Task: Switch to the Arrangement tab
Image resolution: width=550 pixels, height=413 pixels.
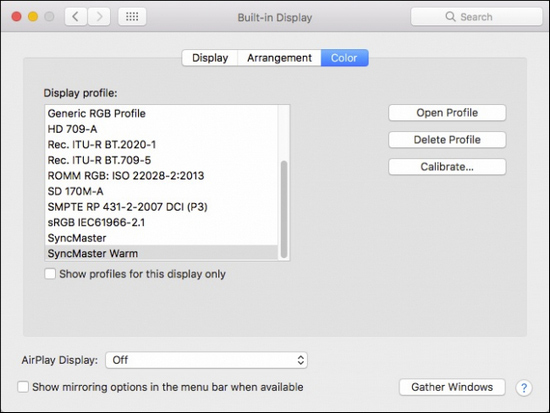Action: (279, 58)
